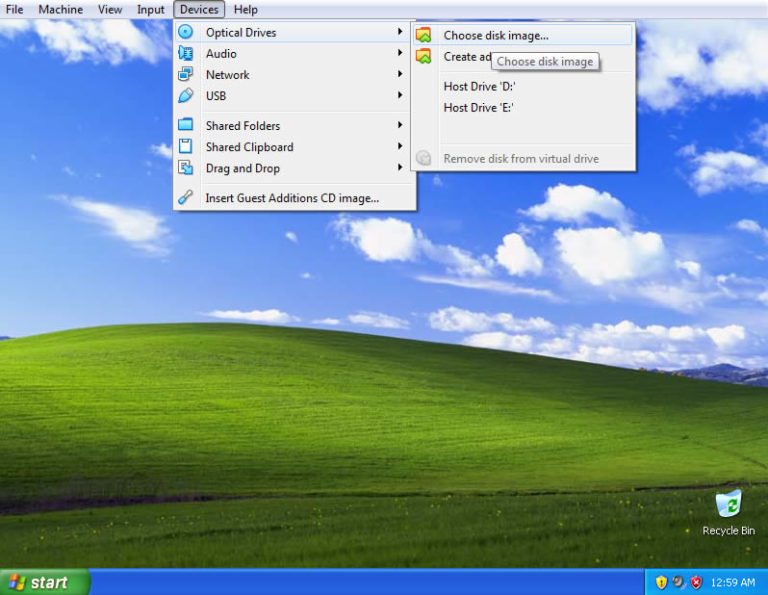
Task: Click the greyed Remove disk icon
Action: click(x=423, y=158)
